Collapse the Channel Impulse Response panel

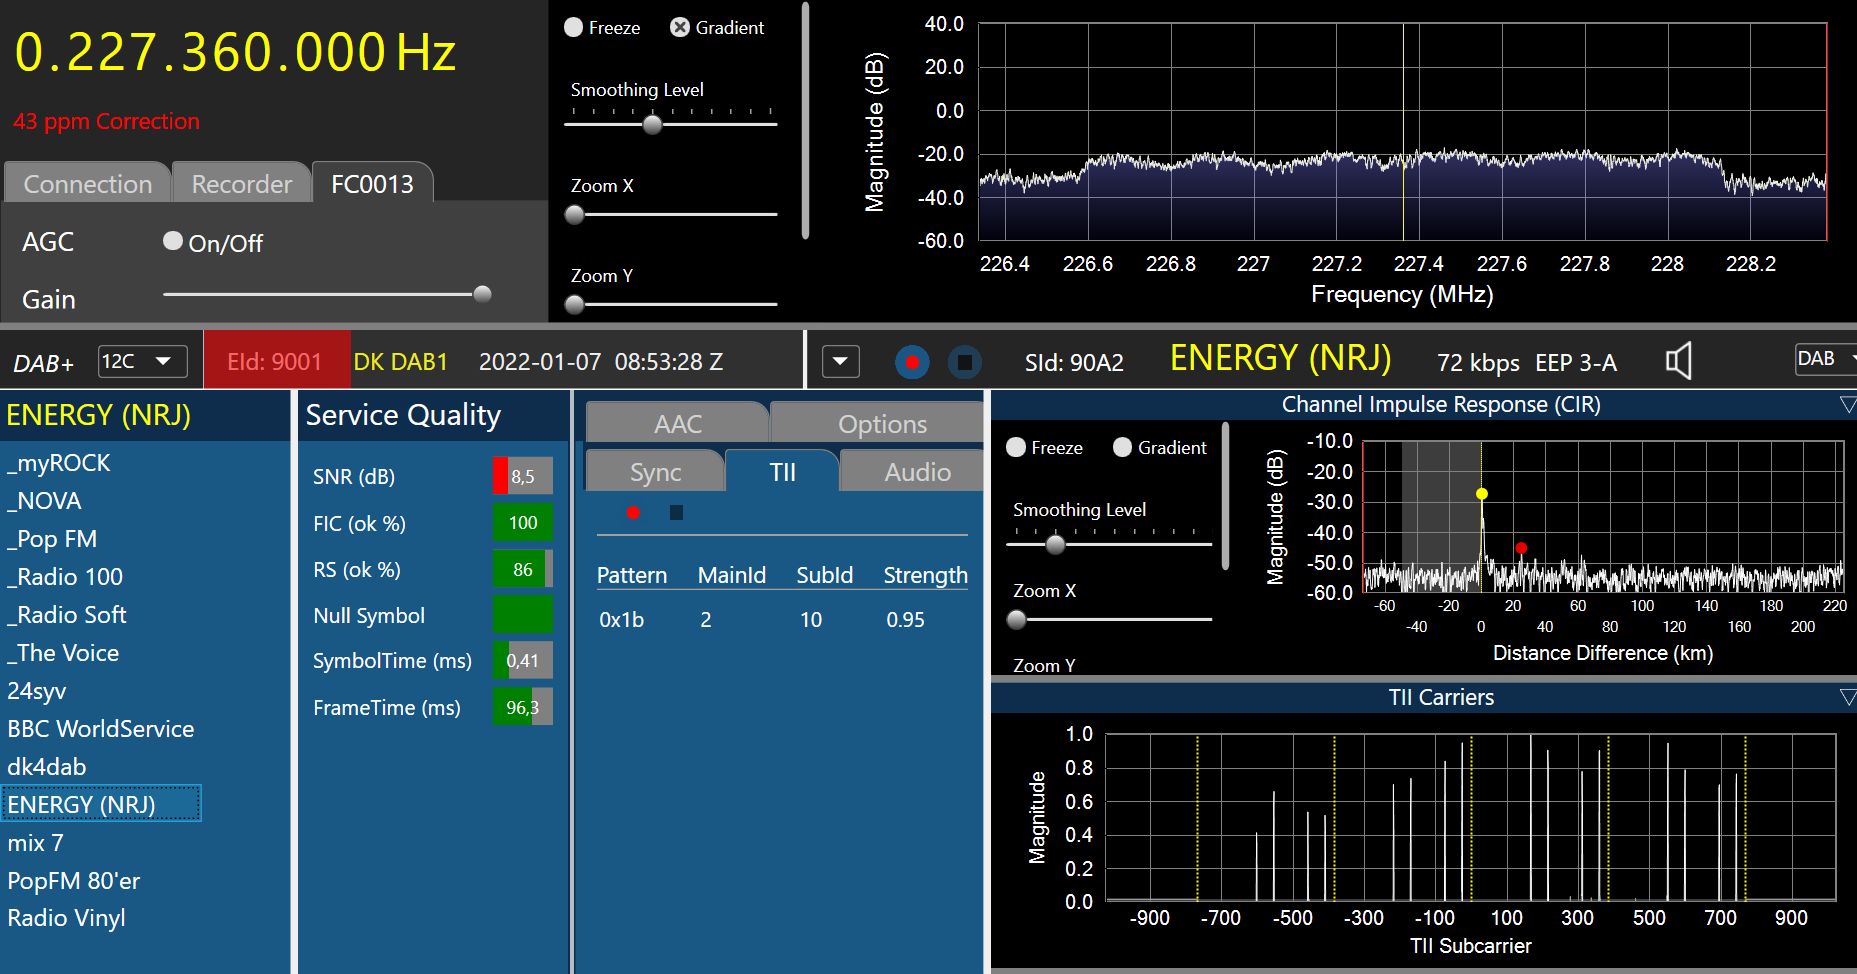[1847, 405]
